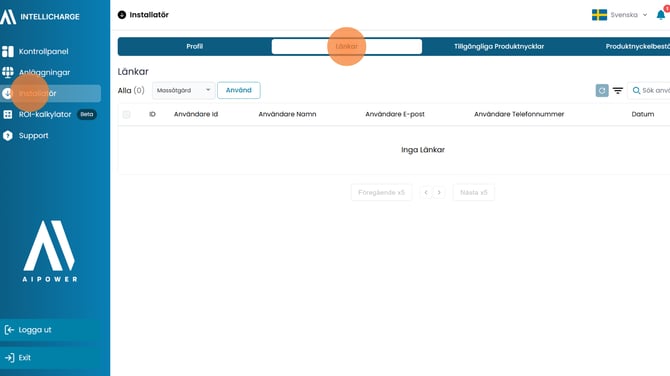Switch to the Profil tab
Image resolution: width=670 pixels, height=376 pixels.
(x=194, y=46)
